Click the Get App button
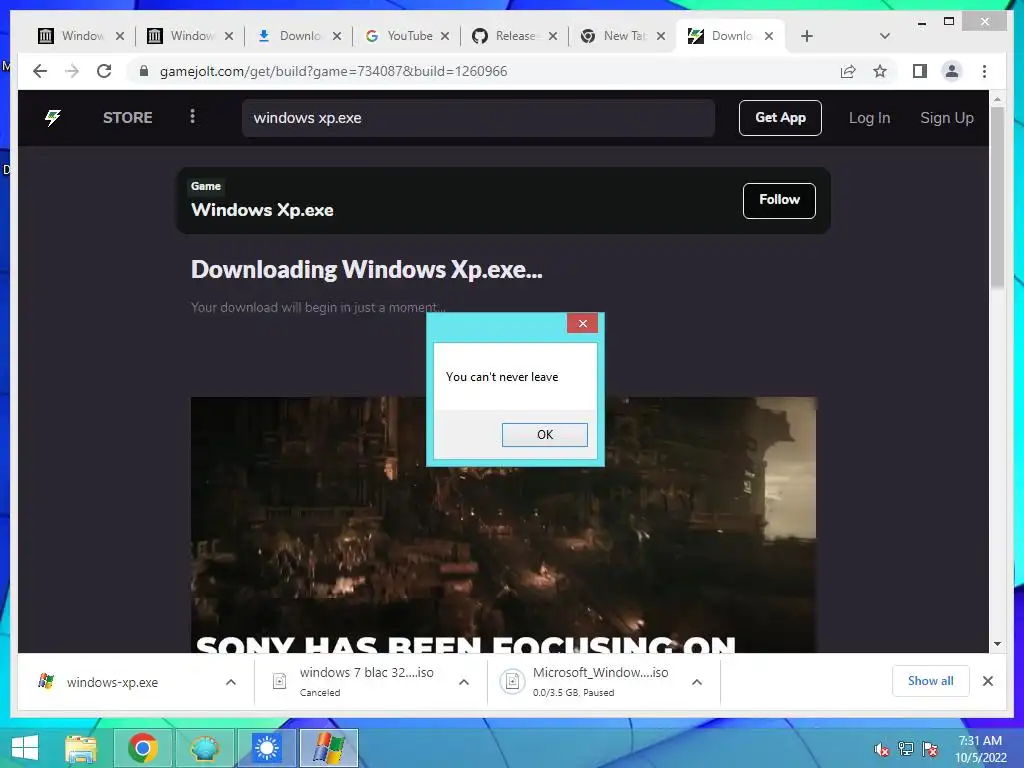The image size is (1024, 768). pos(780,118)
